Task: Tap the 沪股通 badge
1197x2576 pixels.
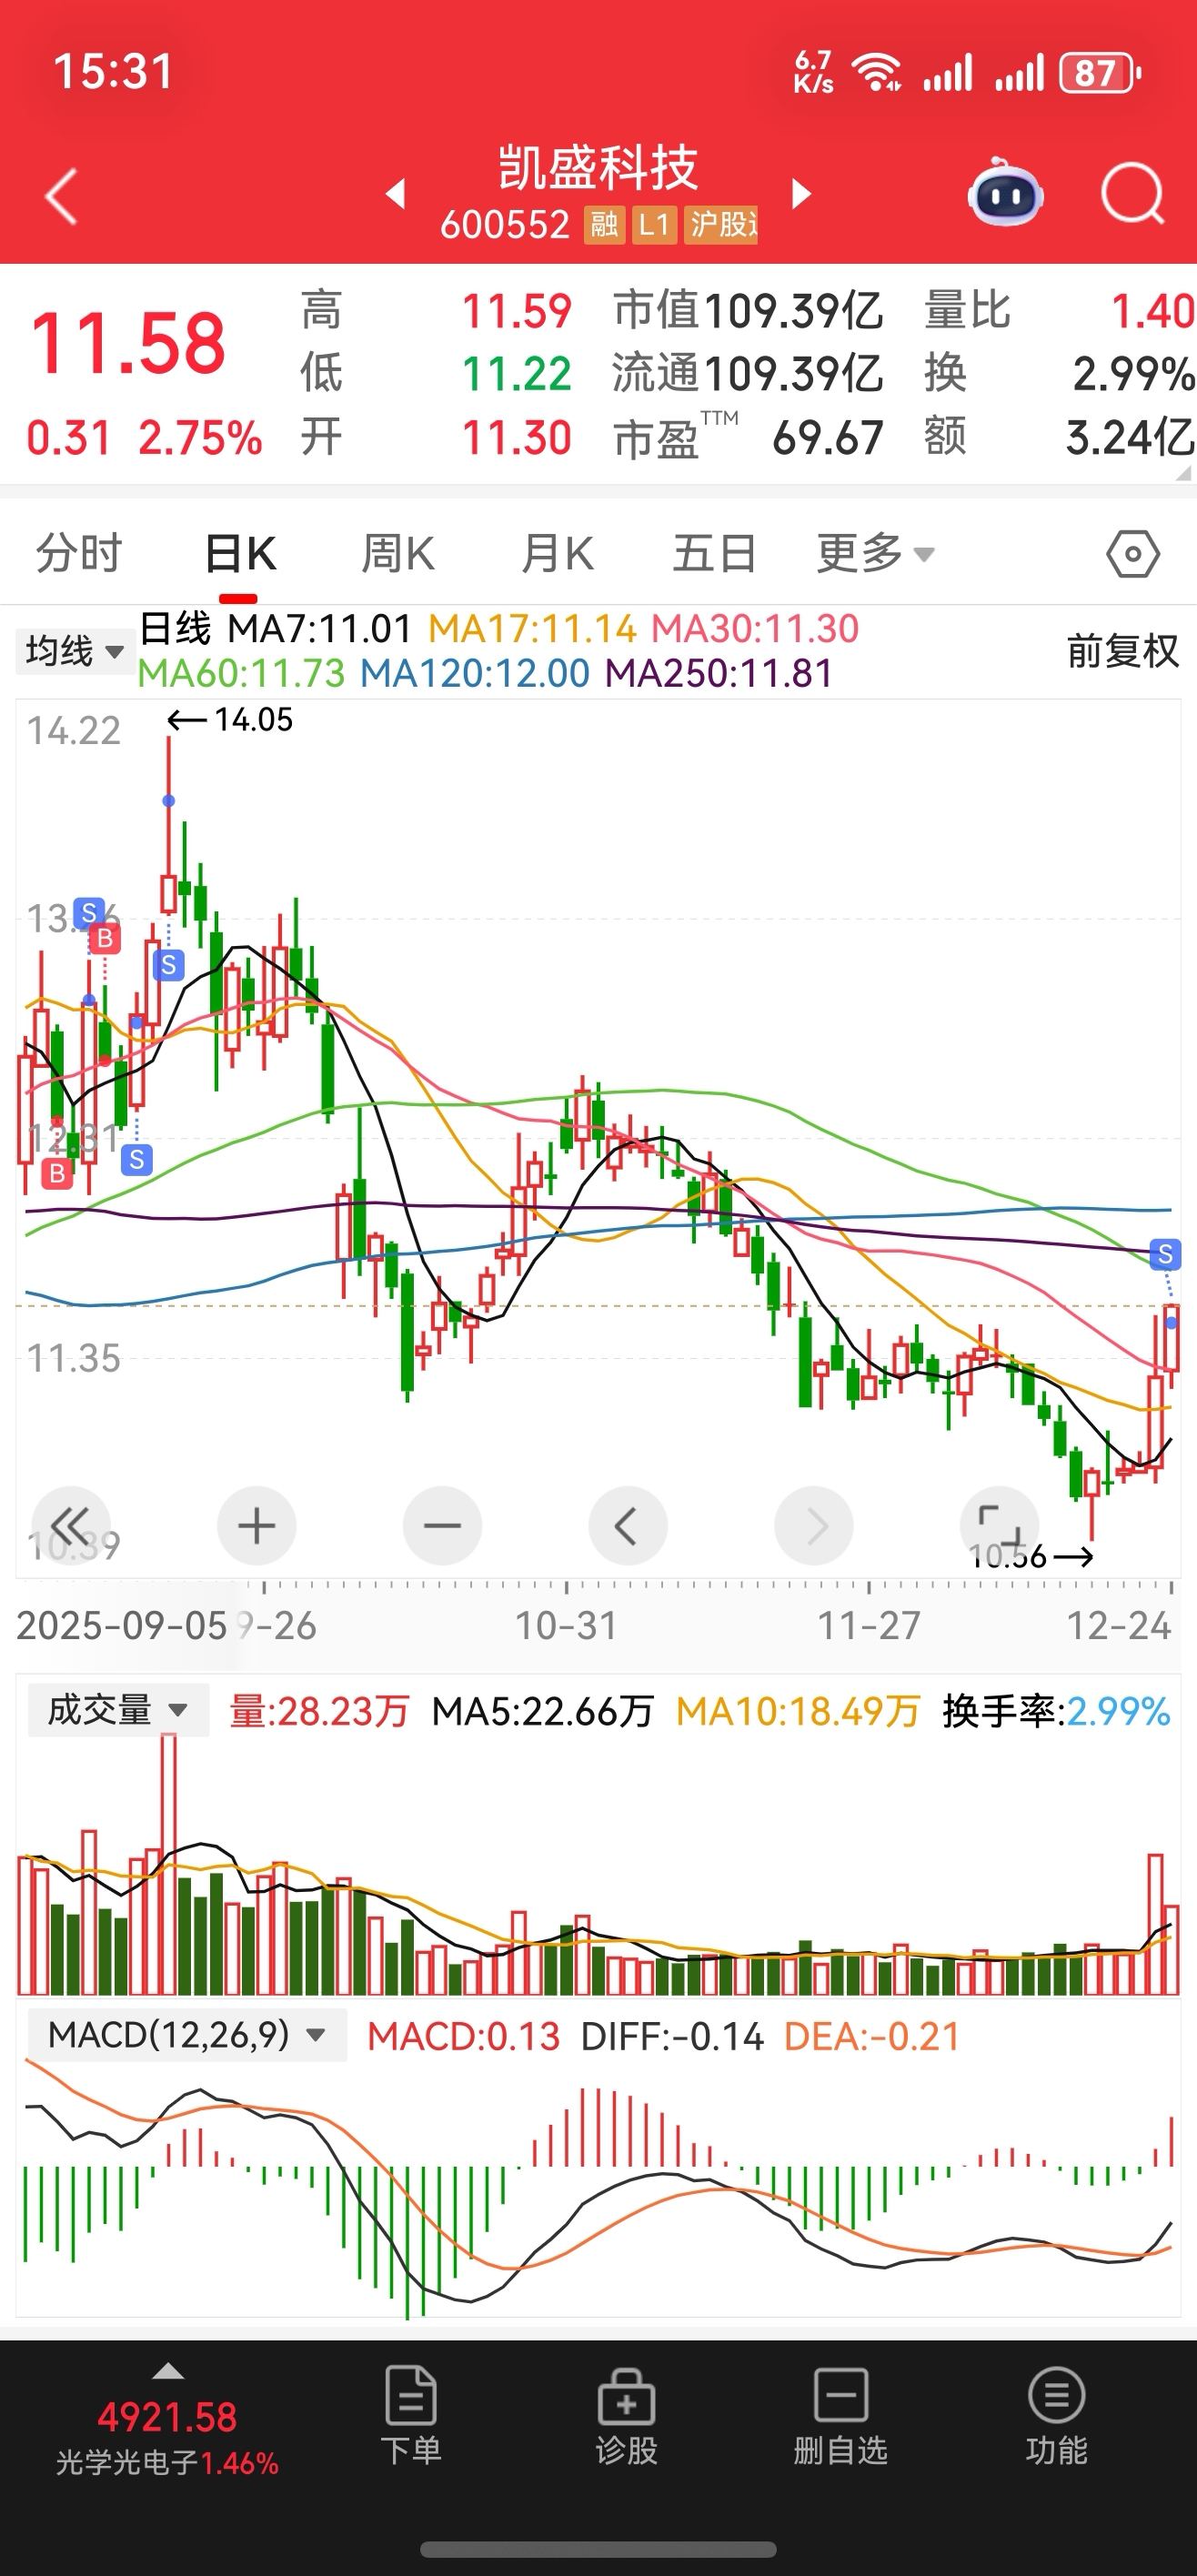Action: pos(722,225)
